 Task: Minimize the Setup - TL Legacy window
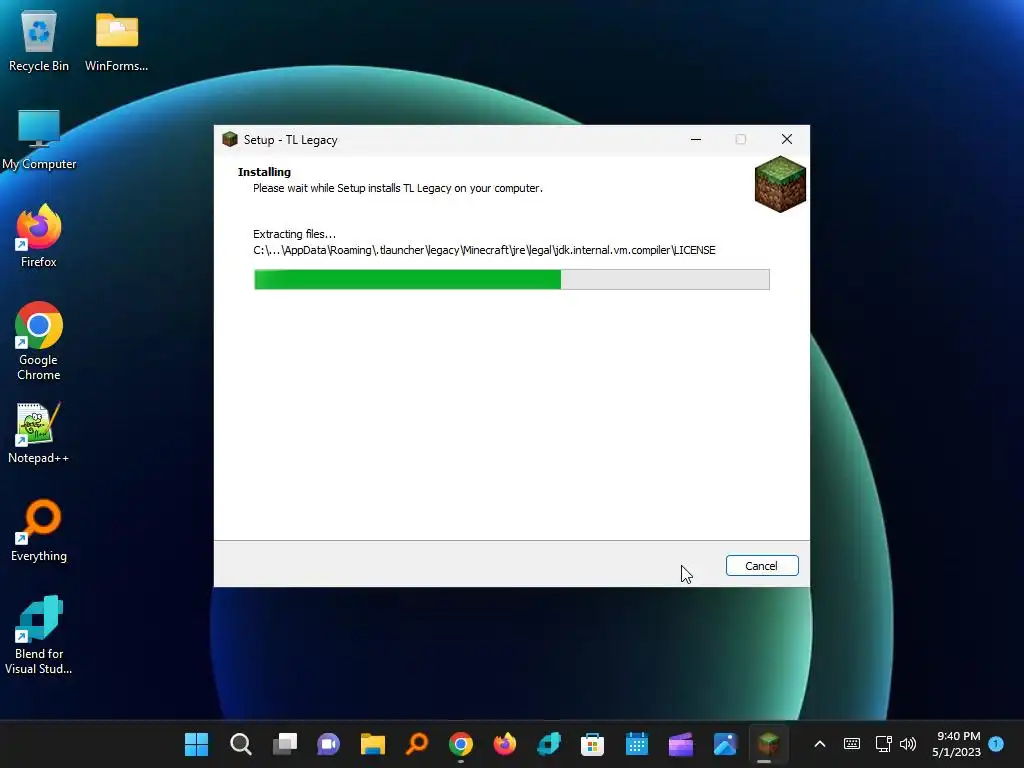pos(696,139)
